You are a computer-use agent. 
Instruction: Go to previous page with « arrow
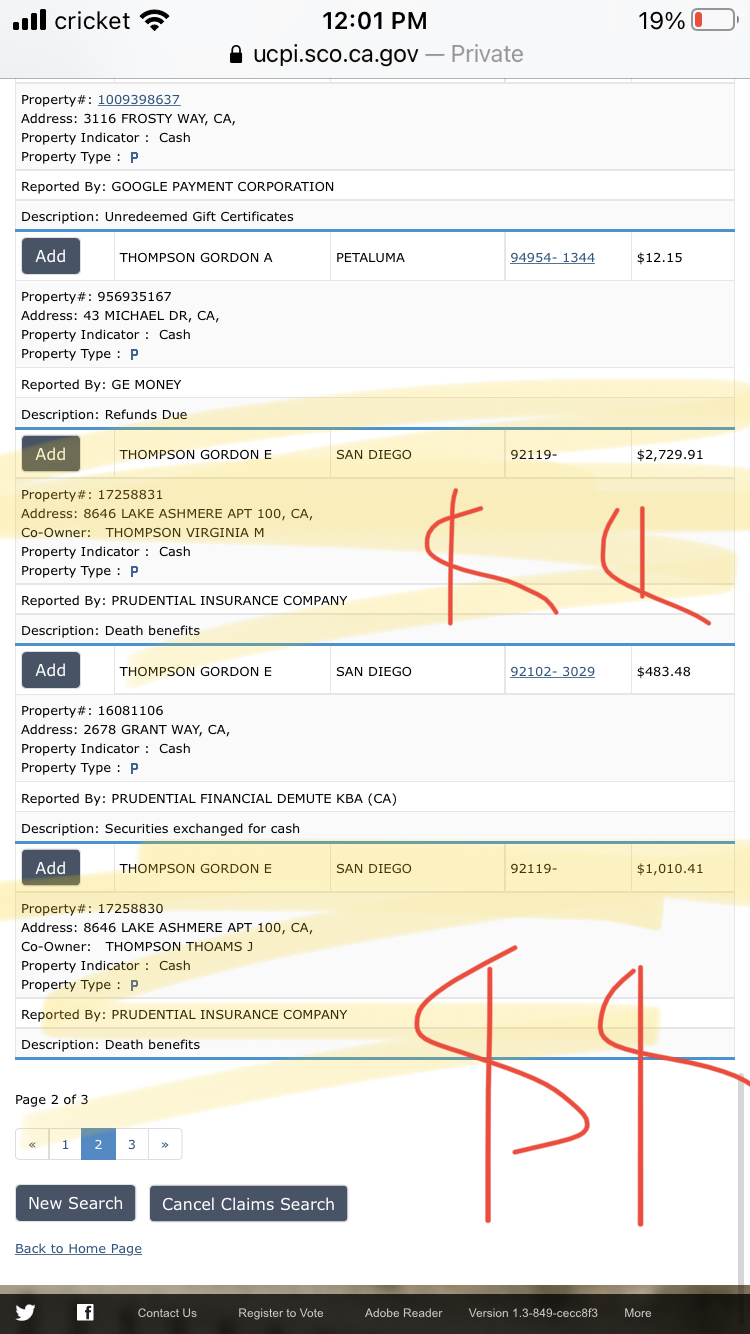[x=32, y=1144]
